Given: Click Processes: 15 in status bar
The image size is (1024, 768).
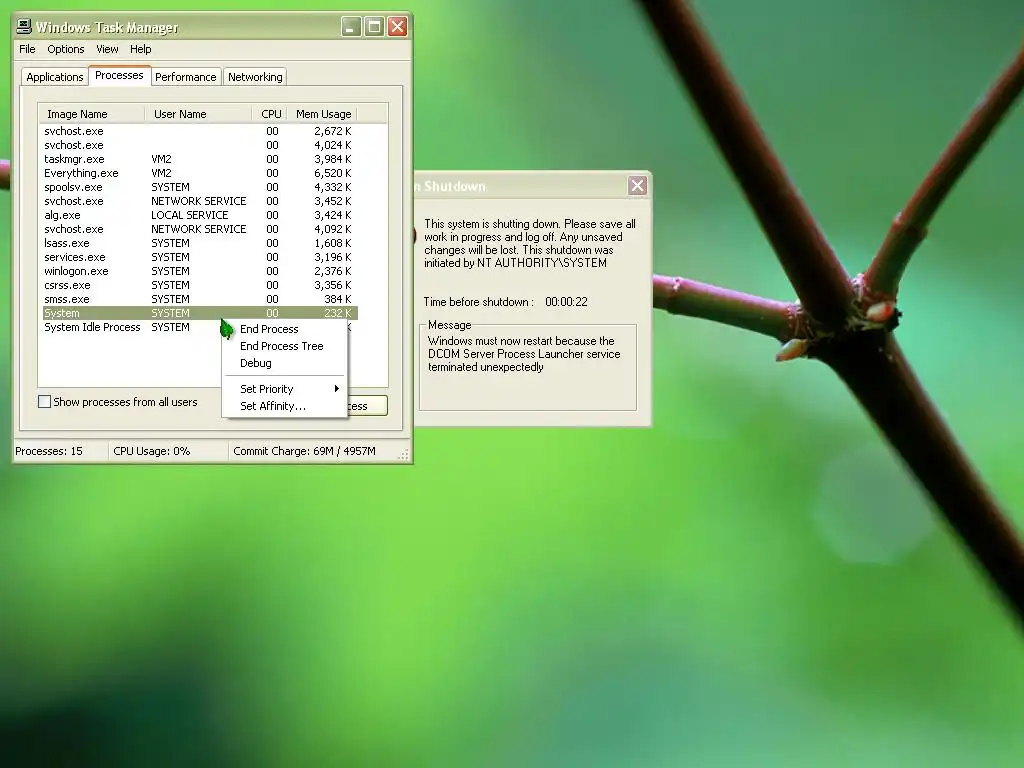Looking at the screenshot, I should (49, 451).
